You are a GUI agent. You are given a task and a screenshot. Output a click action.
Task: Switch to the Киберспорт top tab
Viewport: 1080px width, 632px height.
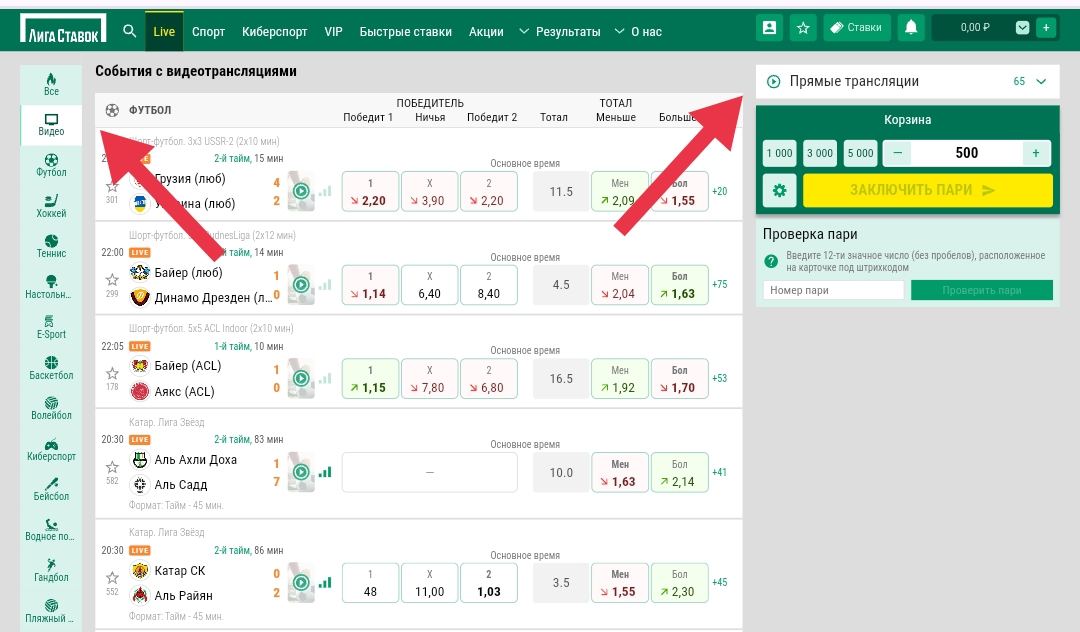tap(274, 32)
